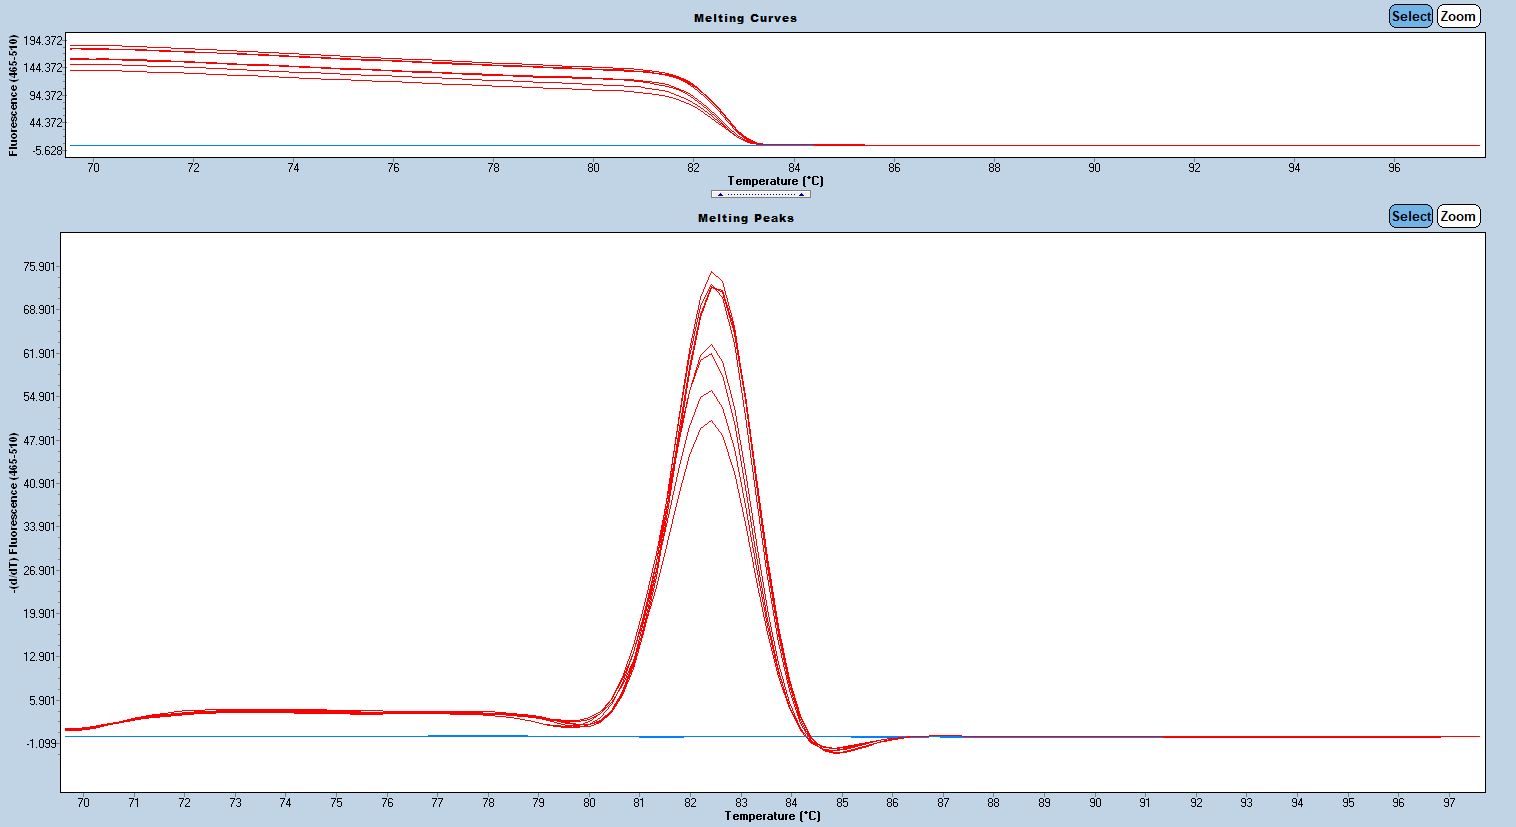The width and height of the screenshot is (1516, 827).
Task: Click the Melting Peaks chart title
Action: click(x=745, y=218)
